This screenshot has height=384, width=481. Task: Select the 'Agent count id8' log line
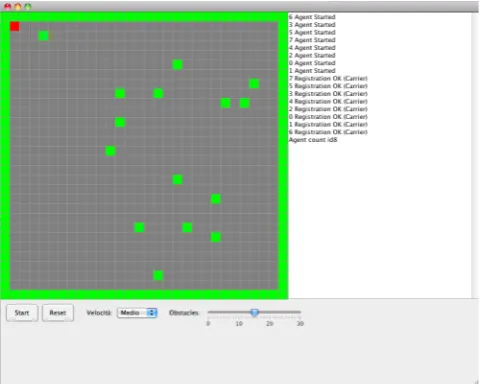(x=313, y=140)
